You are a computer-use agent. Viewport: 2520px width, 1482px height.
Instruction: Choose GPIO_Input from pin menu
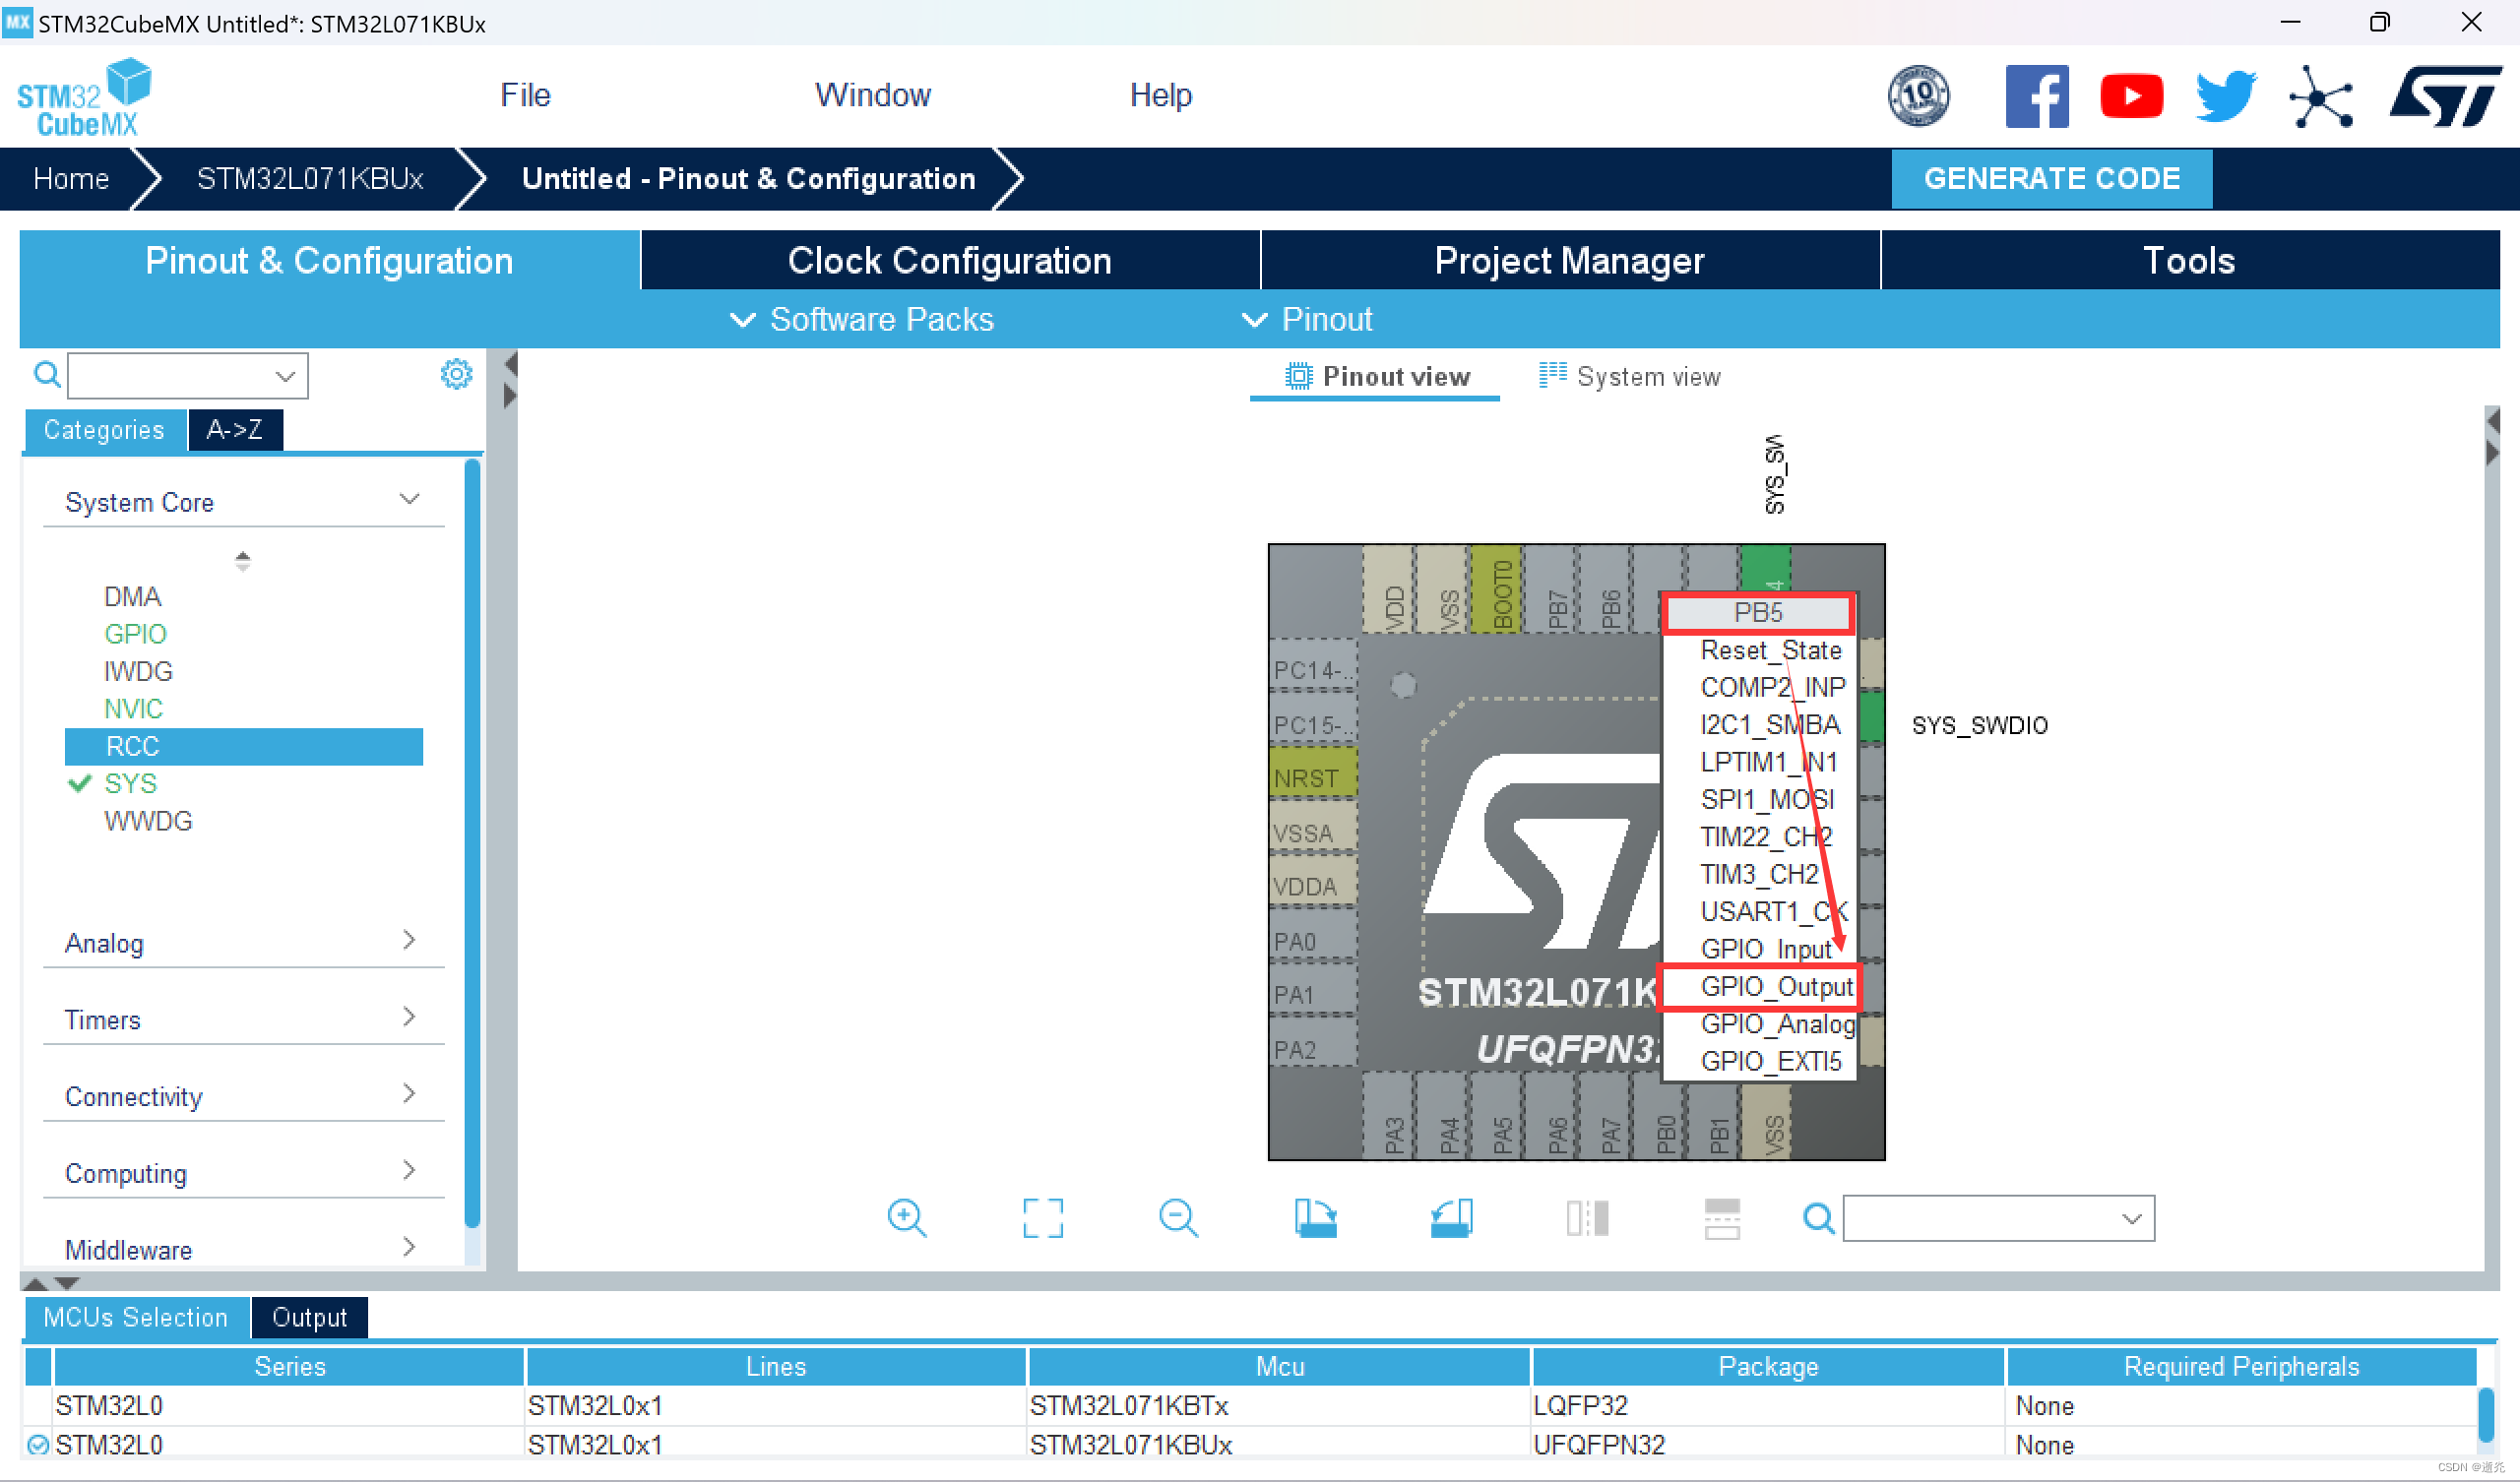(1758, 948)
